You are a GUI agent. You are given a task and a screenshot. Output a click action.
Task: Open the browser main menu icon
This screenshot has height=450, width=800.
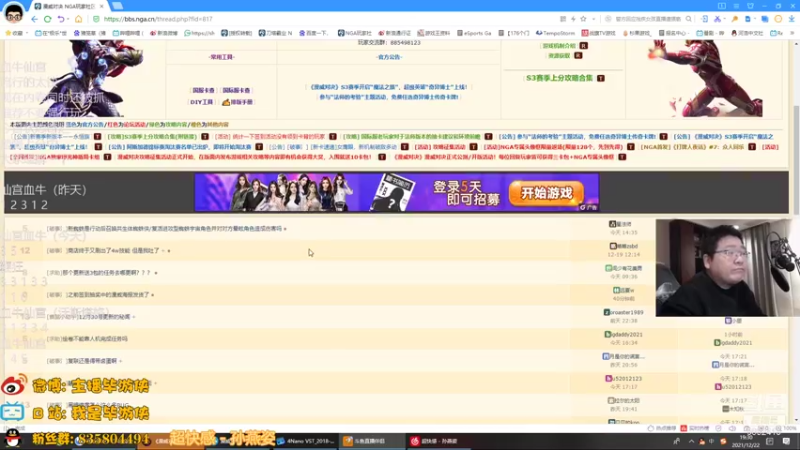point(736,6)
